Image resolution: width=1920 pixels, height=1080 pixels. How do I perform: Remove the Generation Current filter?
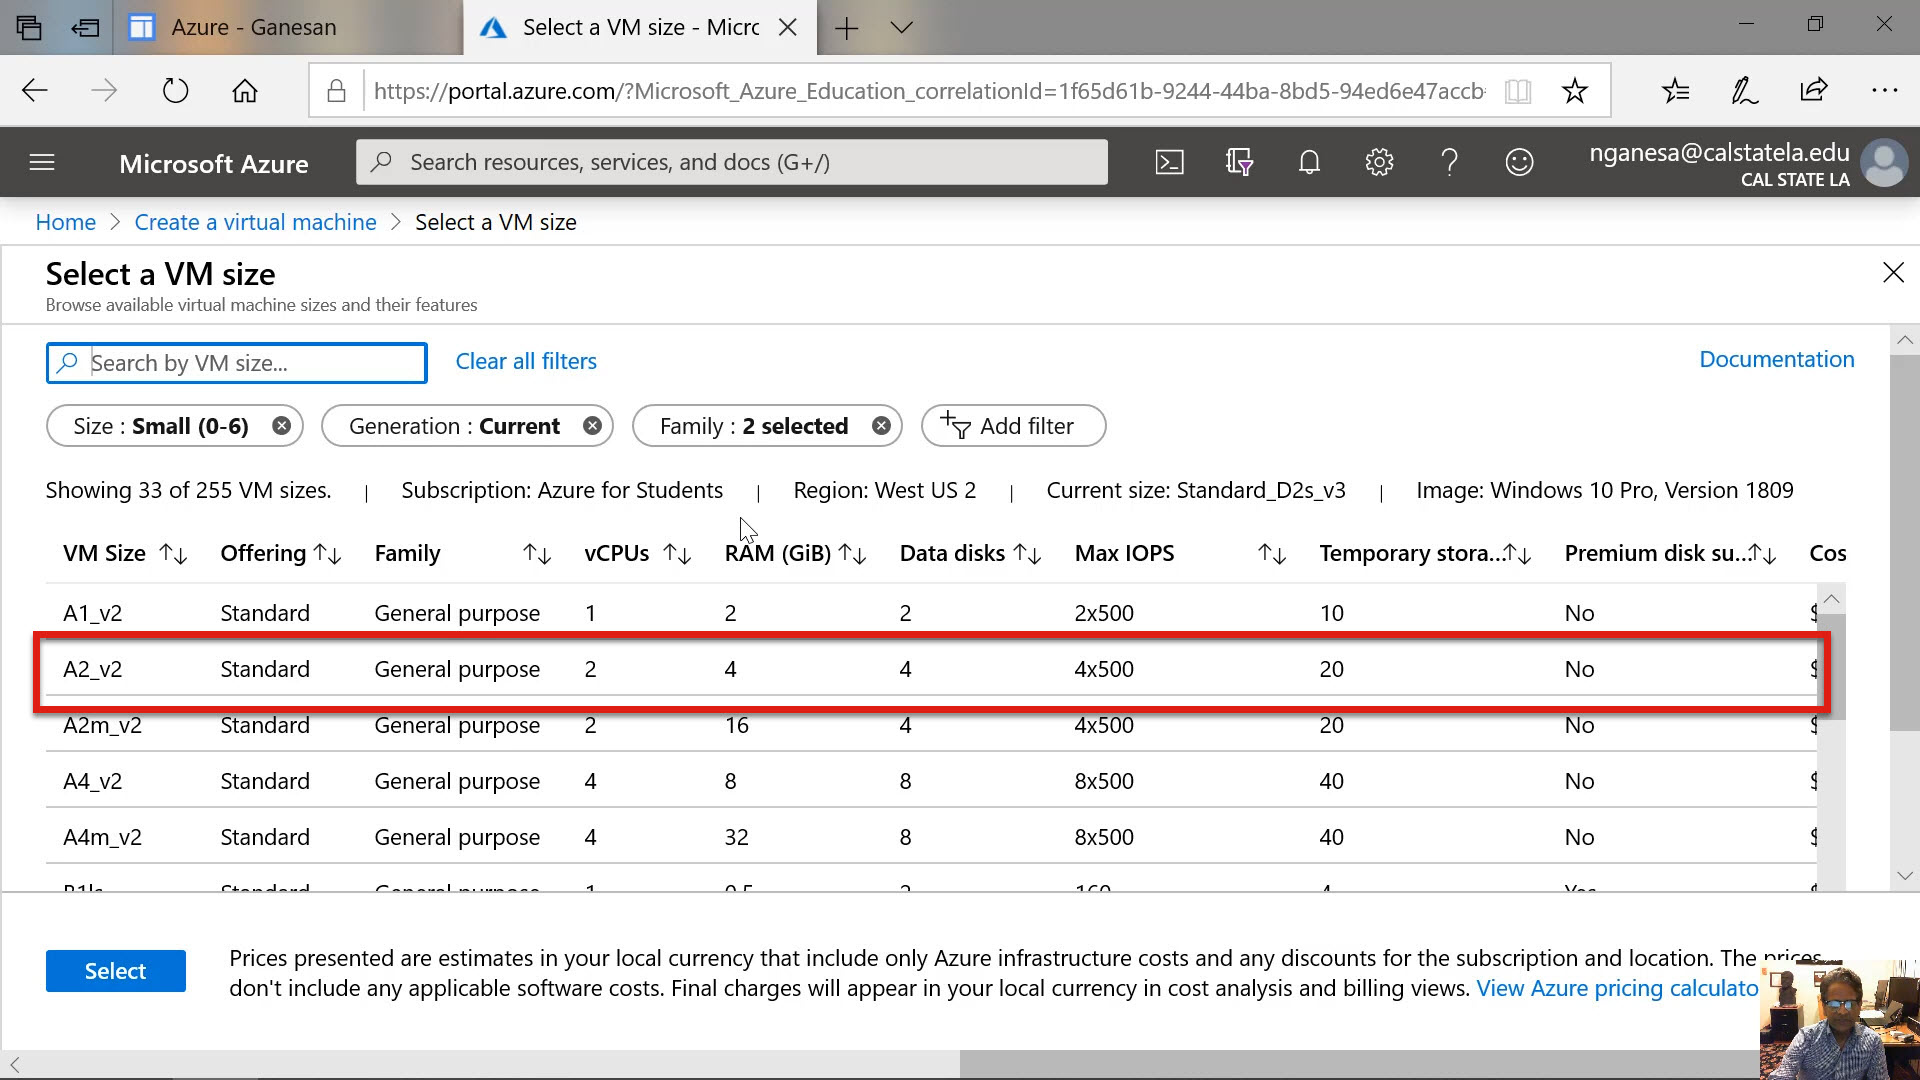pyautogui.click(x=593, y=426)
